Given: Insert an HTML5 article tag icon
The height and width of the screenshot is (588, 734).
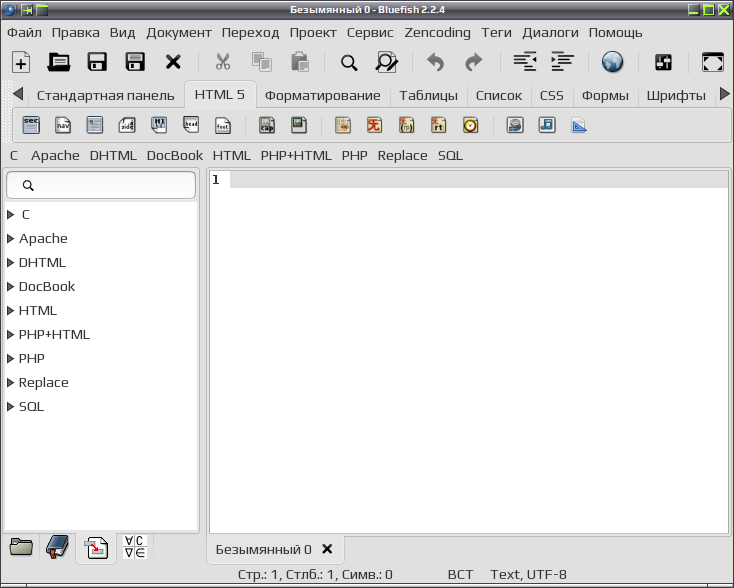Looking at the screenshot, I should [x=95, y=125].
